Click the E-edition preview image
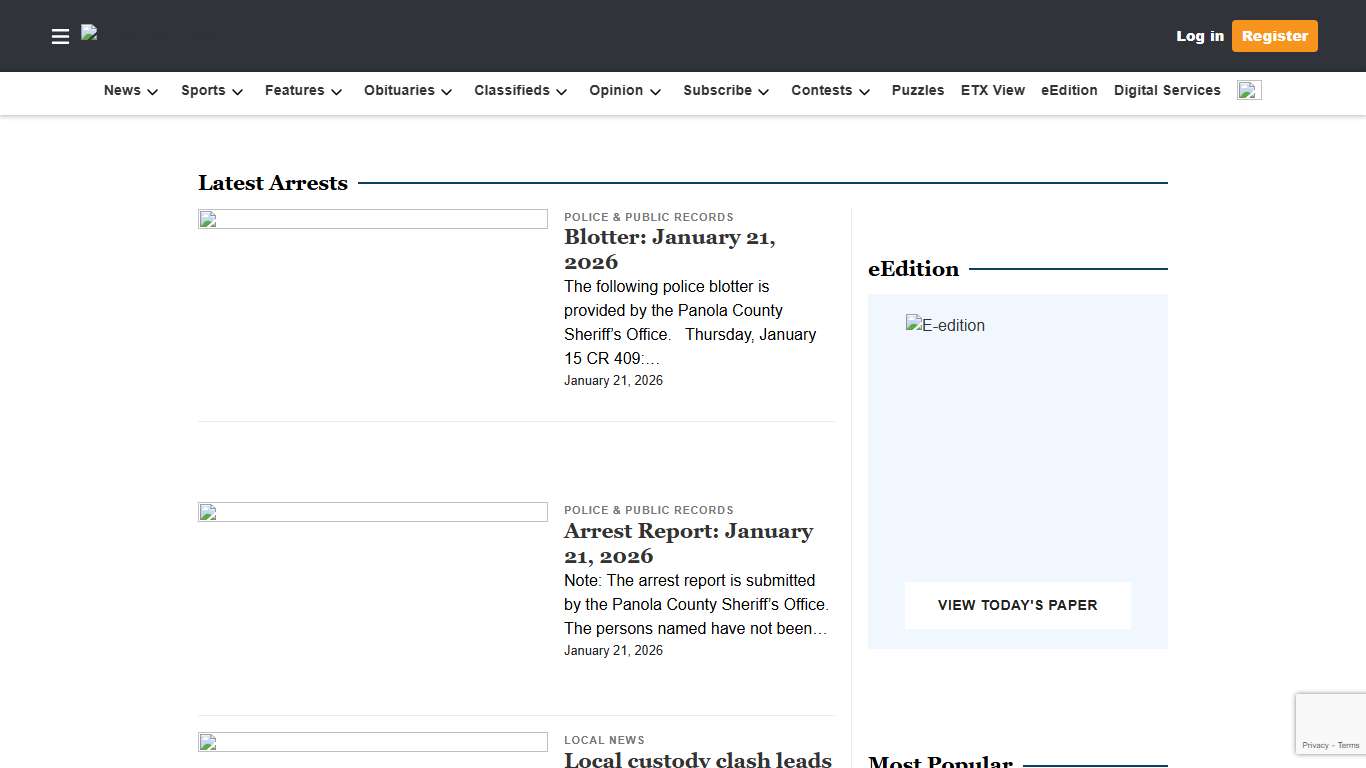The image size is (1366, 768). (x=945, y=326)
